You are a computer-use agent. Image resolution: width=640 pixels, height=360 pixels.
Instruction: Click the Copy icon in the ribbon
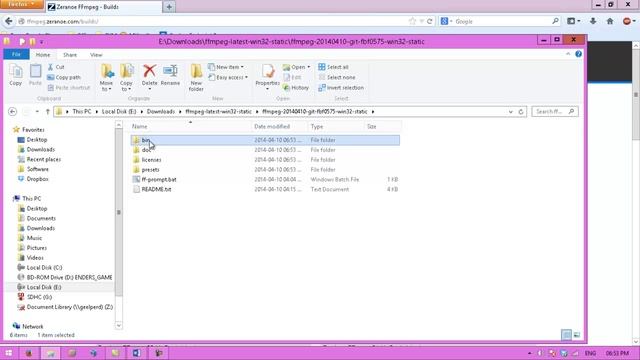(16, 75)
